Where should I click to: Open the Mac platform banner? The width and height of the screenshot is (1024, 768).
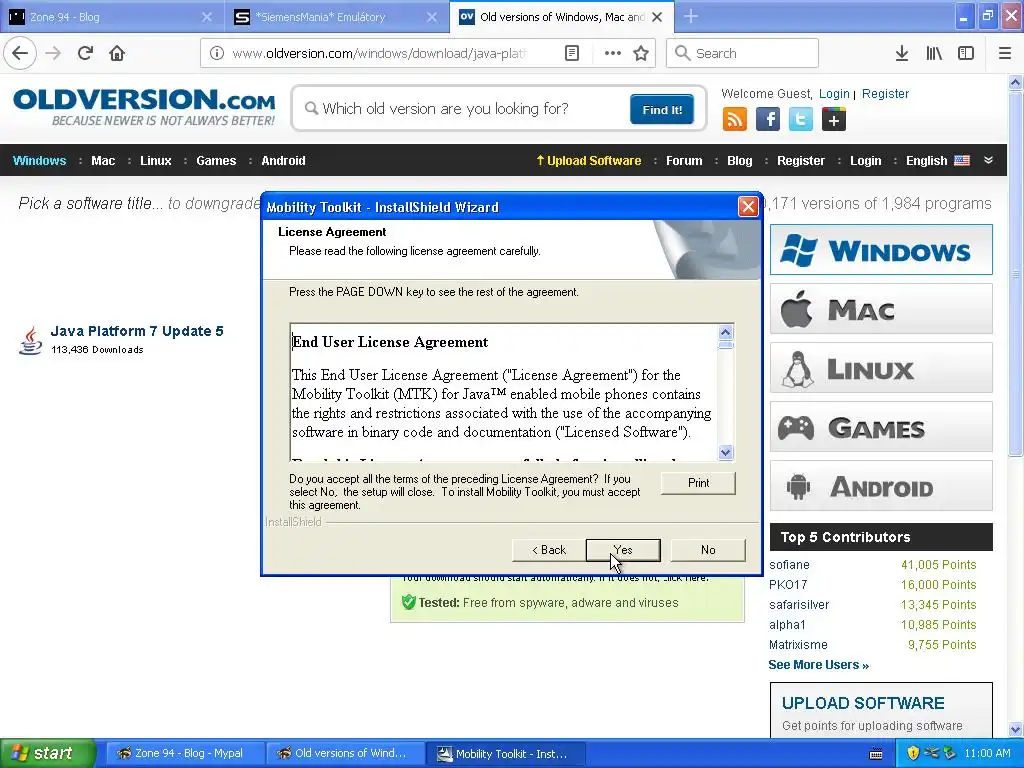(881, 309)
